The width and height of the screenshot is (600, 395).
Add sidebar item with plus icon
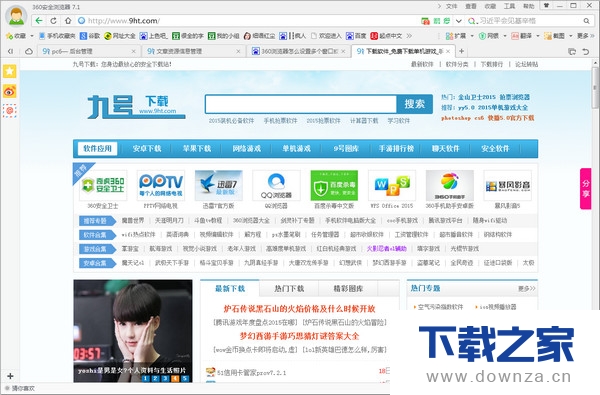pos(10,376)
